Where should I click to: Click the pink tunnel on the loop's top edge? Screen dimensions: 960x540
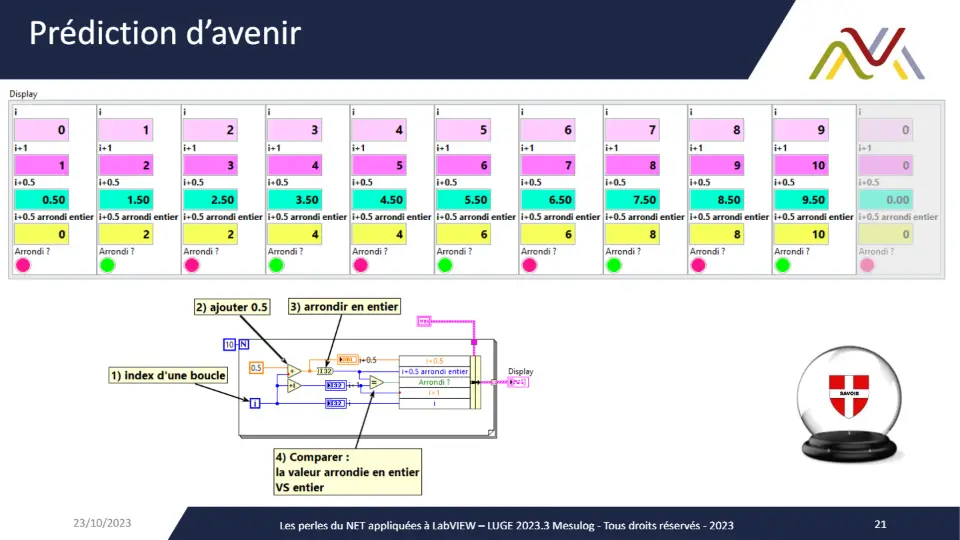tap(474, 342)
